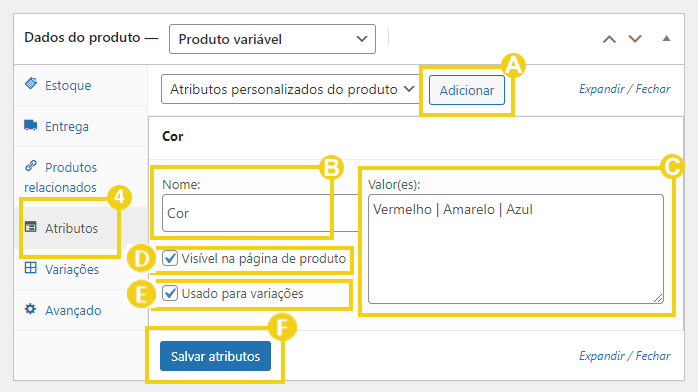Screen dimensions: 698x392
Task: Click the top Expandir / Fechar link
Action: (625, 89)
